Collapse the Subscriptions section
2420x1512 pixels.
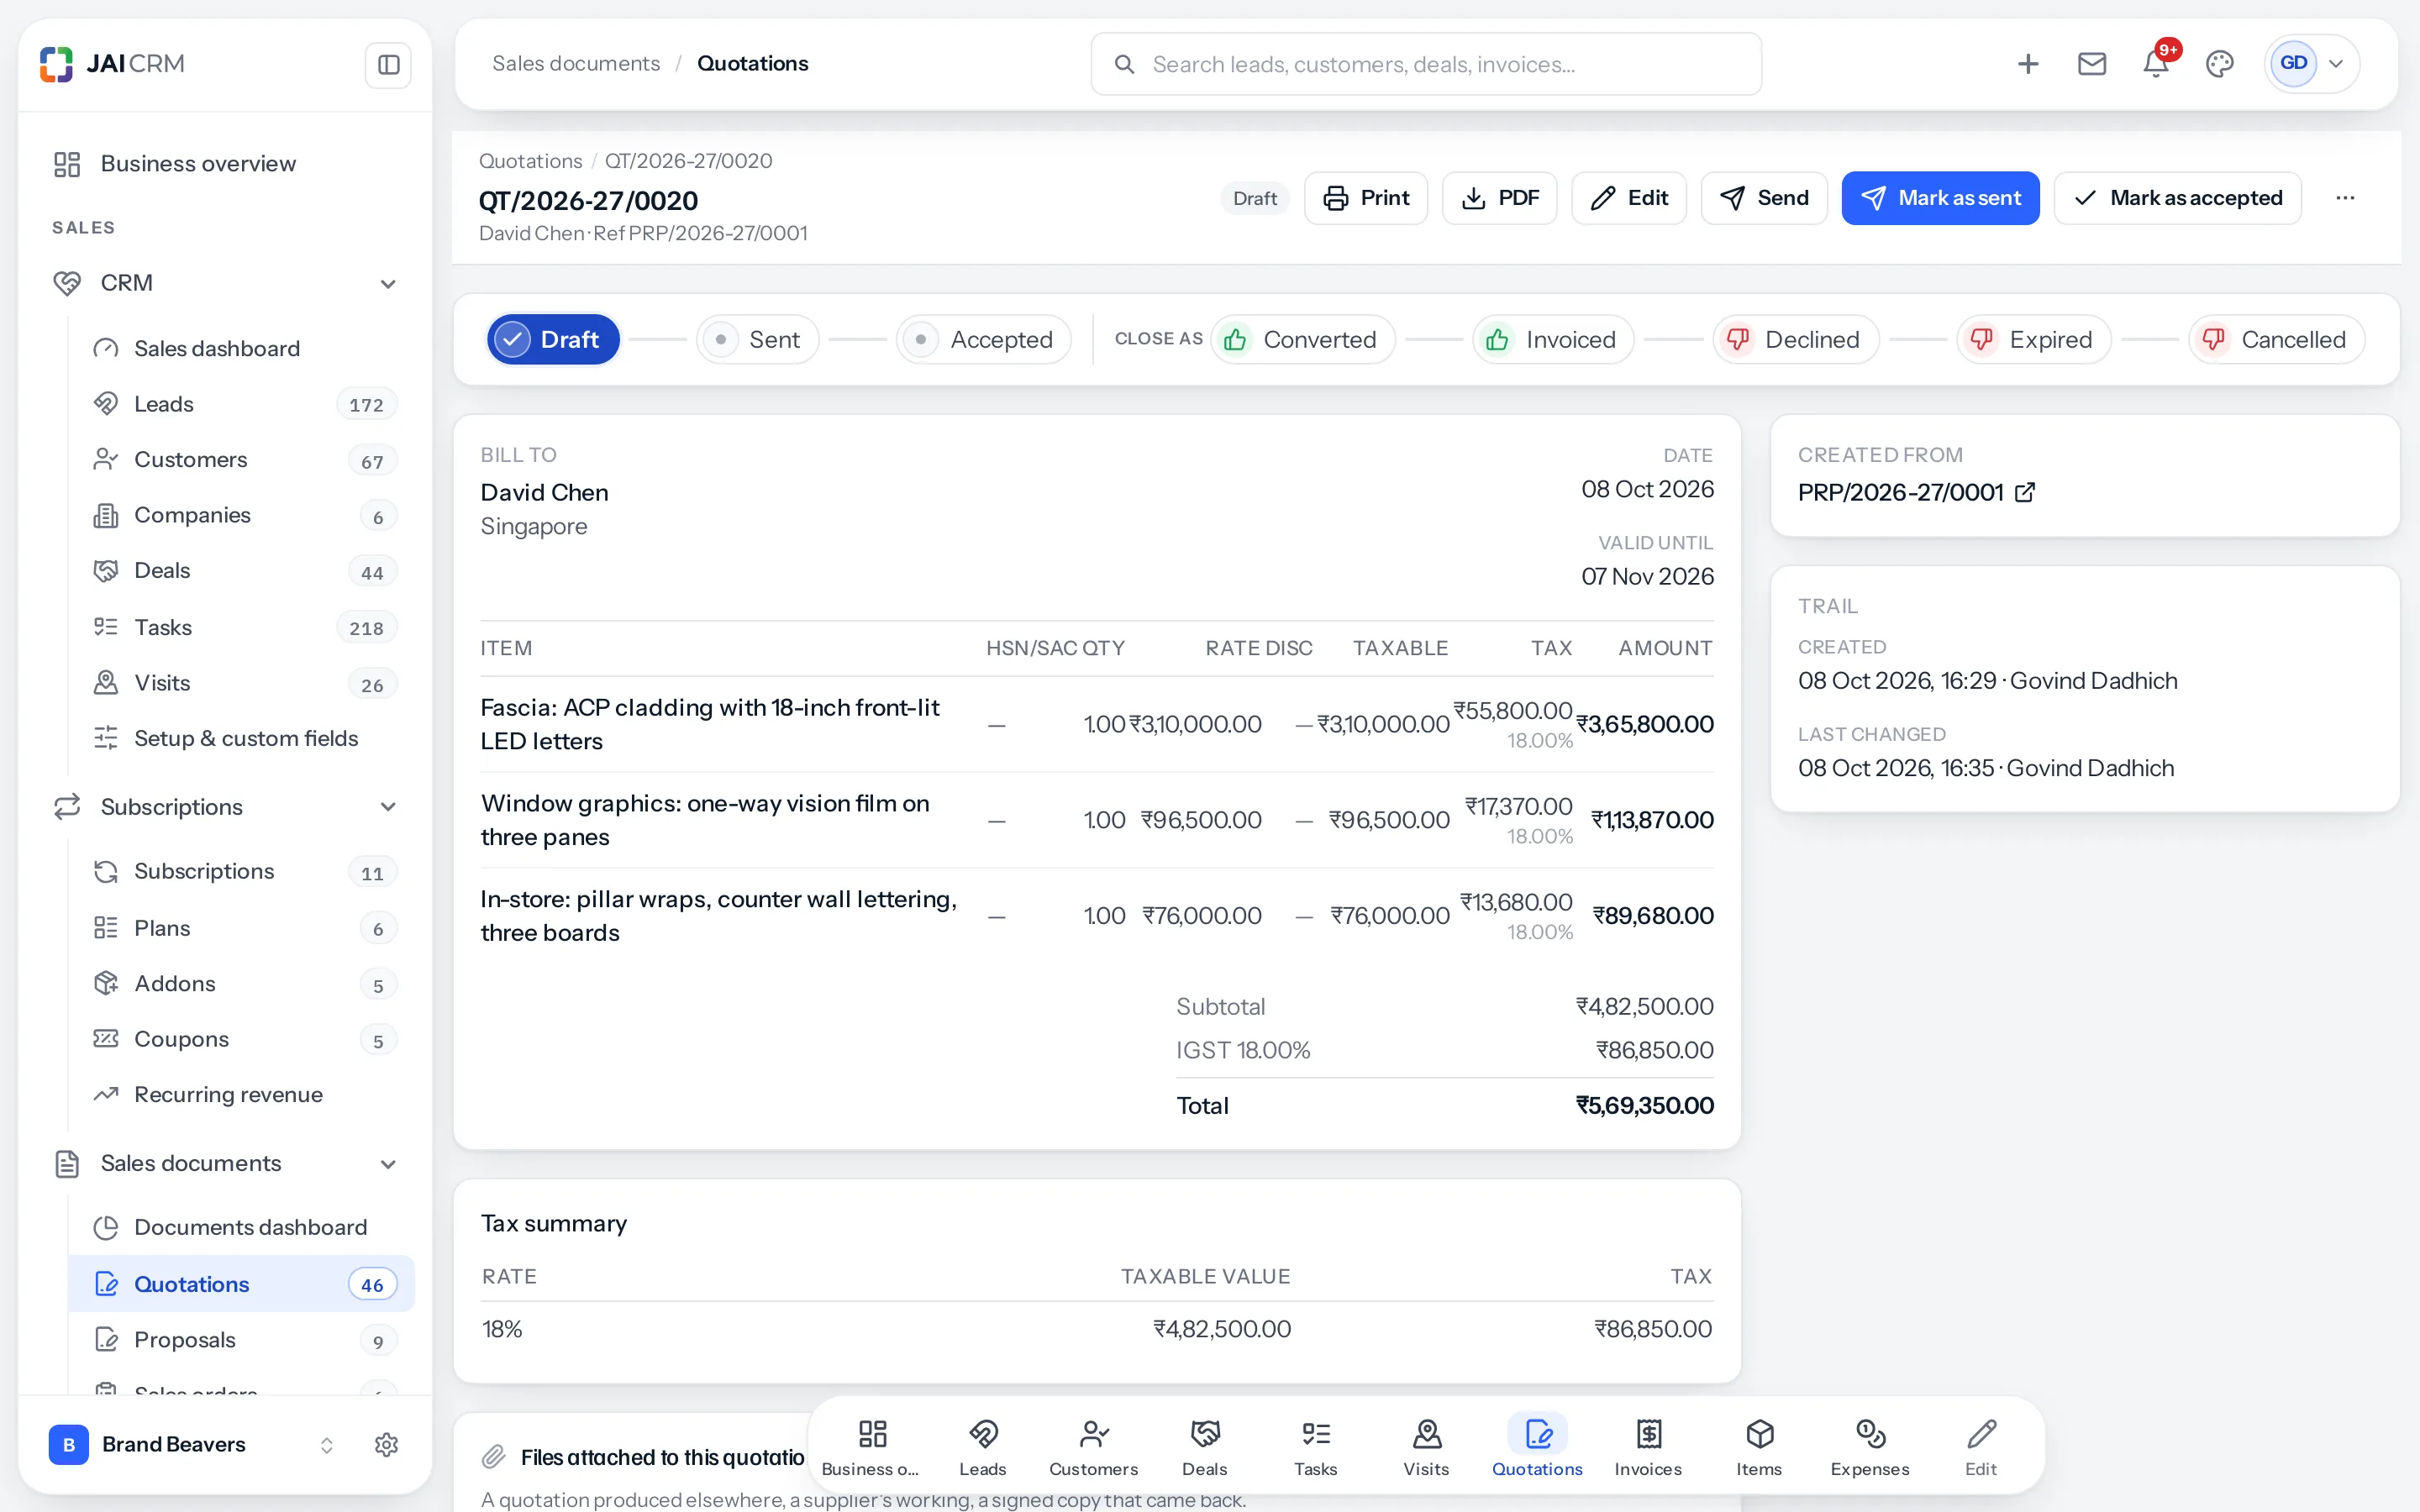pyautogui.click(x=388, y=807)
